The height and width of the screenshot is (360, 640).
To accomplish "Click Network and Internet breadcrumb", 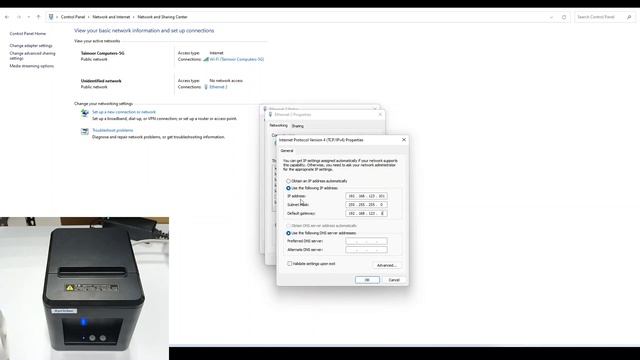I will (111, 17).
